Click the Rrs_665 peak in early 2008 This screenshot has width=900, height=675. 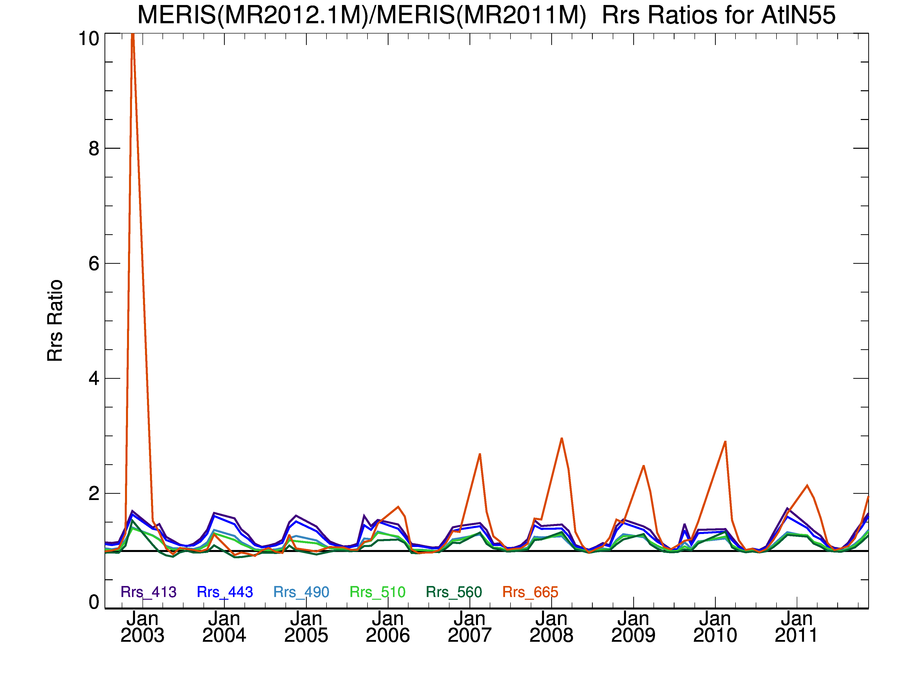coord(561,439)
